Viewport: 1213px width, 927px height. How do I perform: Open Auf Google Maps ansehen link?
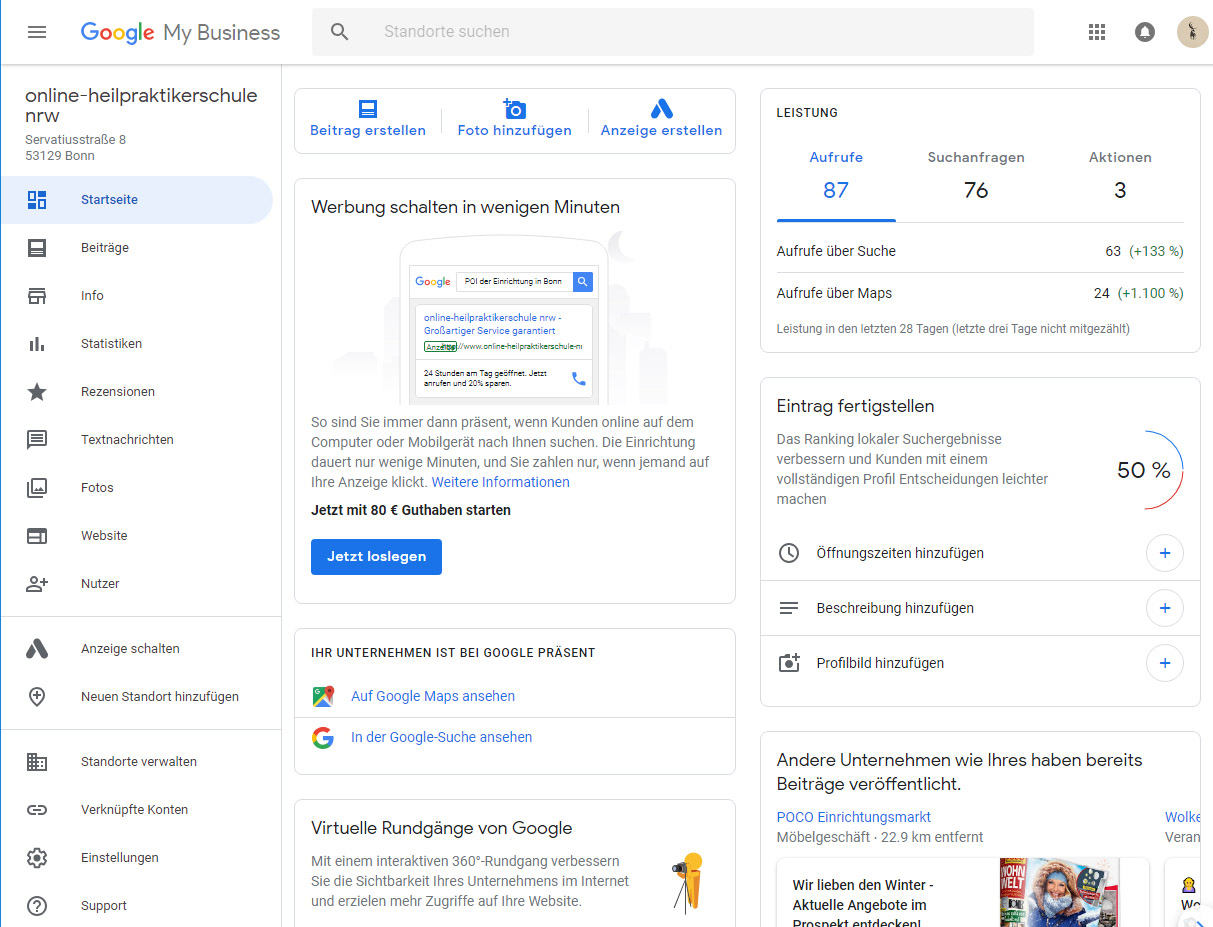pos(433,696)
